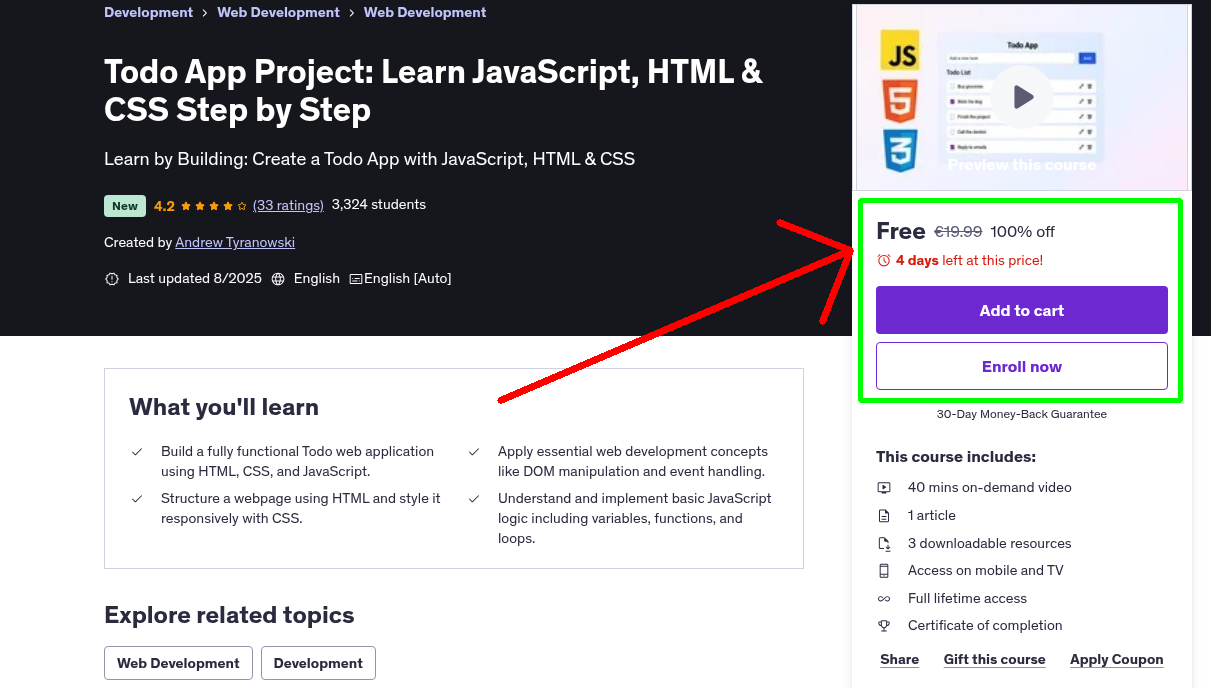Viewport: 1211px width, 688px height.
Task: Click Apply Coupon
Action: [x=1117, y=660]
